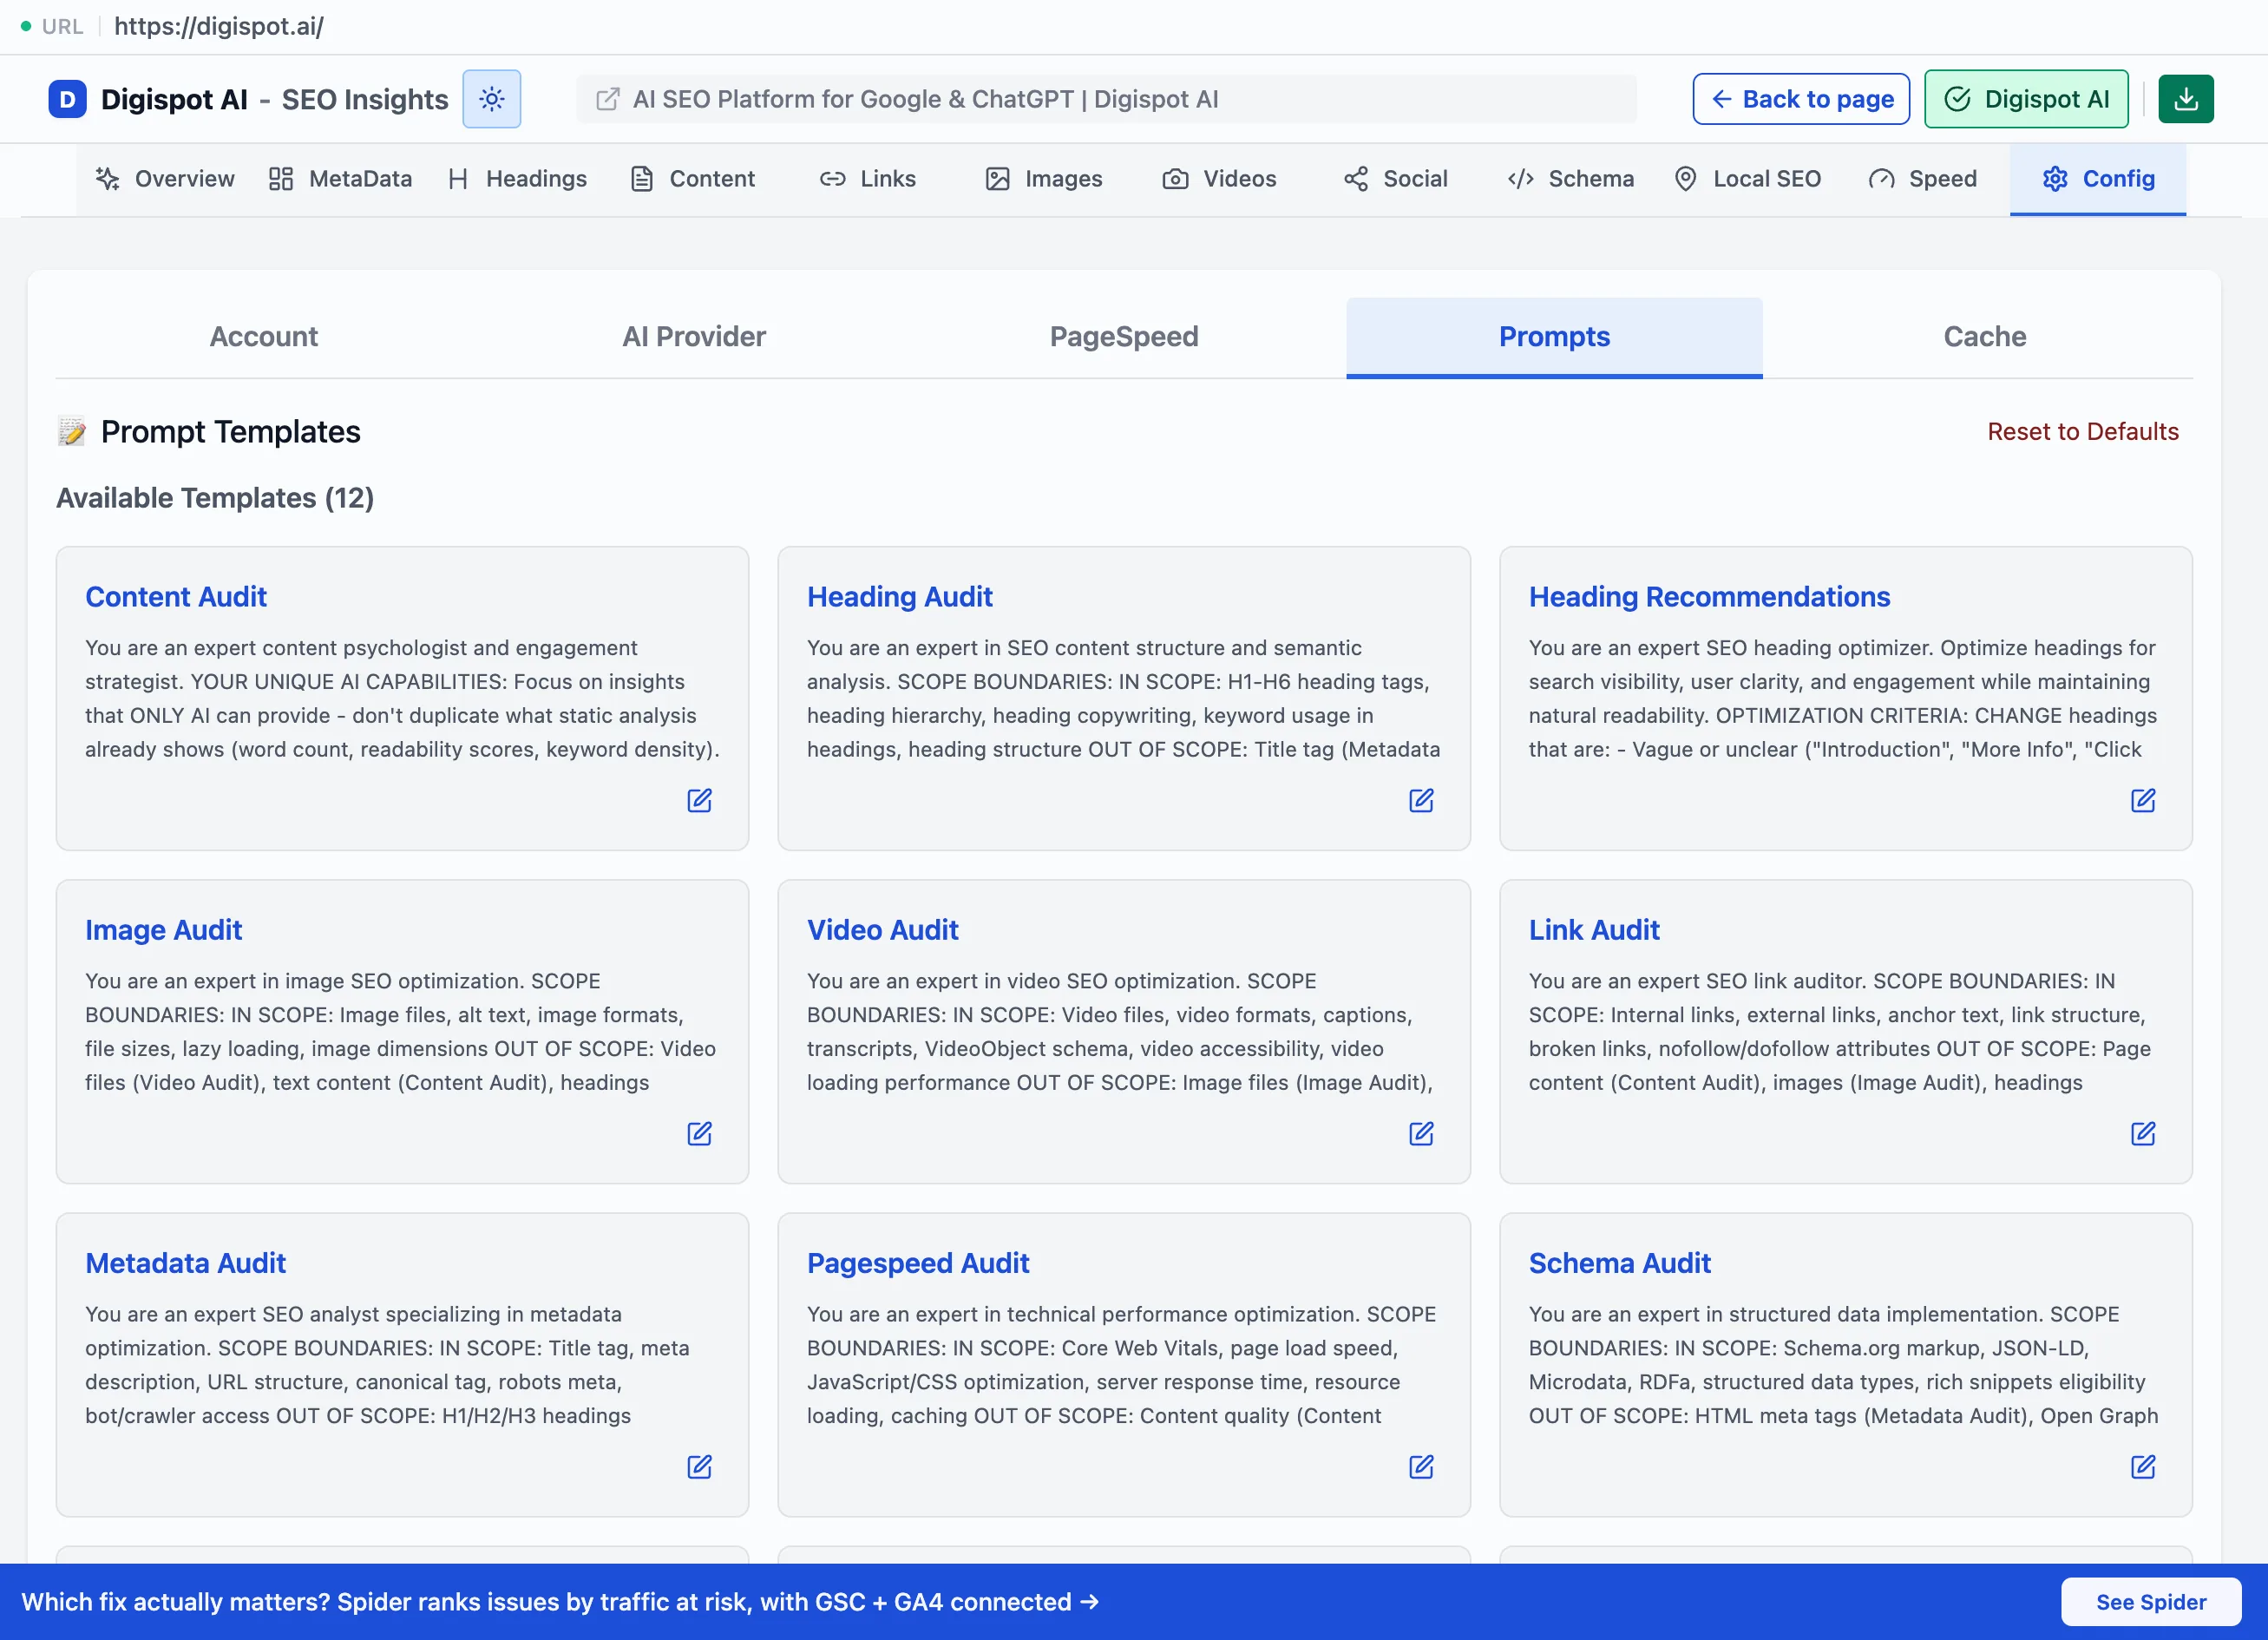Switch to the AI Provider settings tab
This screenshot has width=2268, height=1640.
click(694, 337)
